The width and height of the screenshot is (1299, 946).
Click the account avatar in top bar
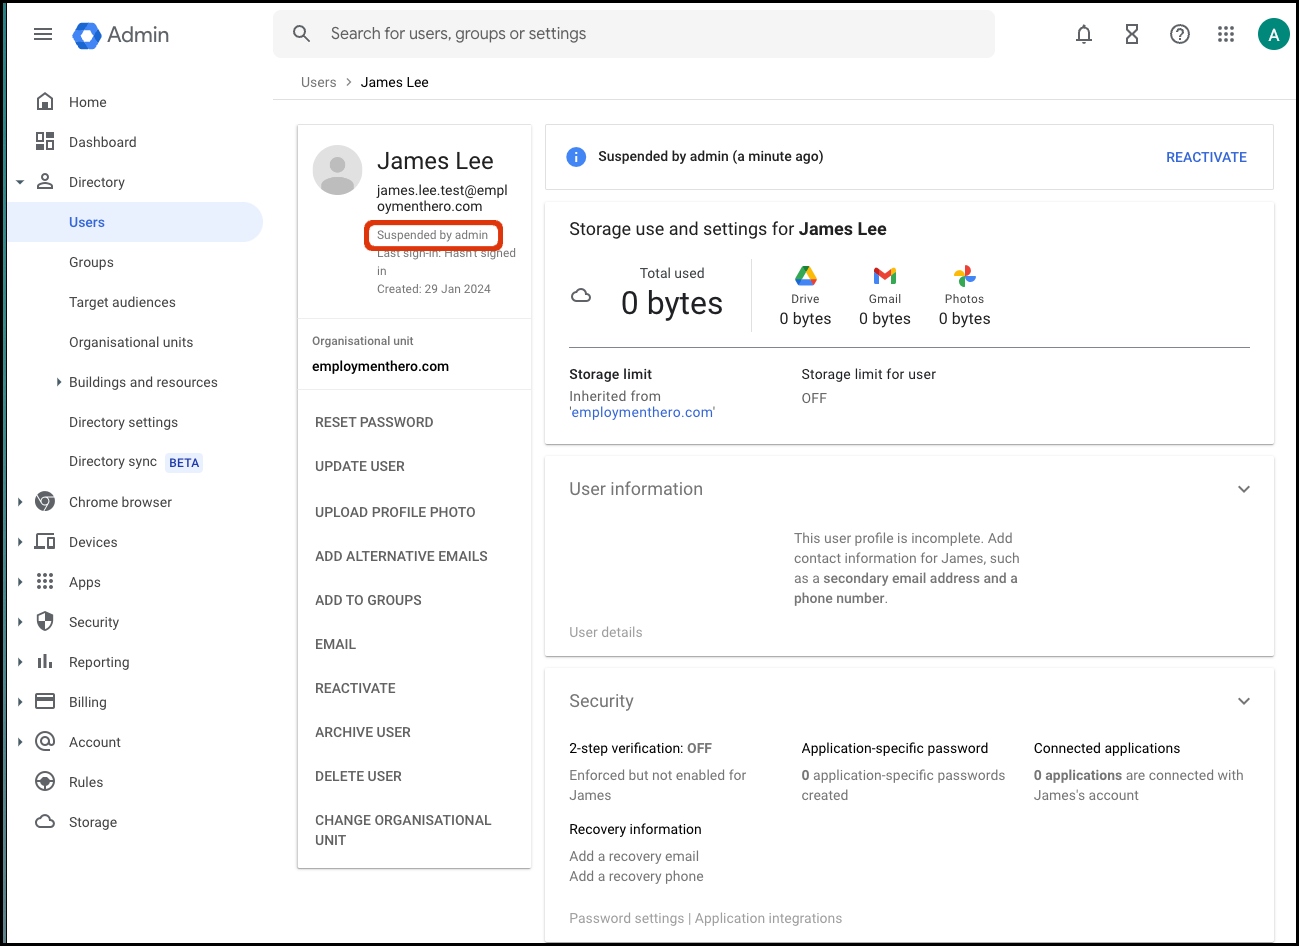pos(1273,35)
